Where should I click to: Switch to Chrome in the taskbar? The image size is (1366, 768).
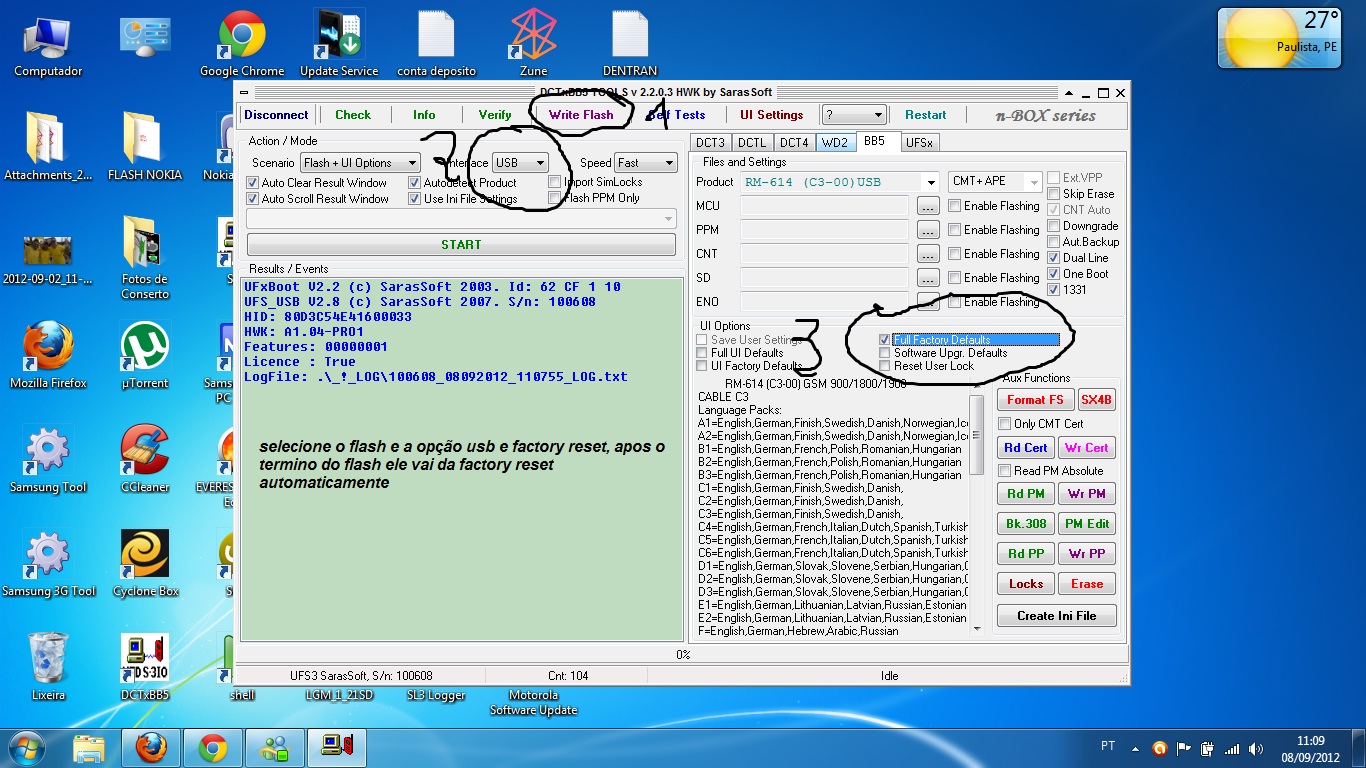point(212,747)
